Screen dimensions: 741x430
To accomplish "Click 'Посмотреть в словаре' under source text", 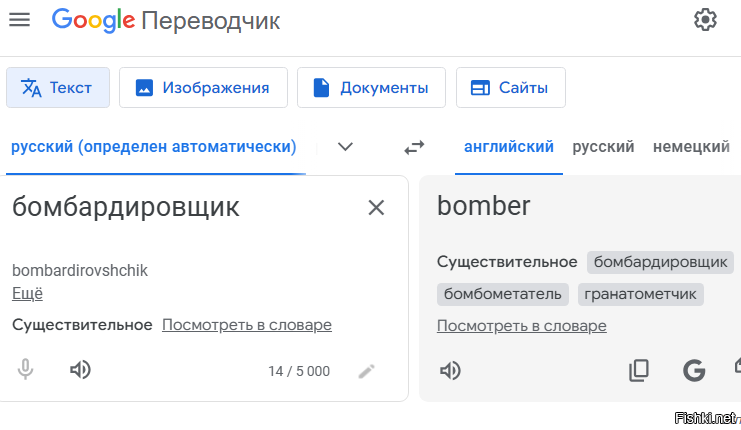I will point(247,325).
